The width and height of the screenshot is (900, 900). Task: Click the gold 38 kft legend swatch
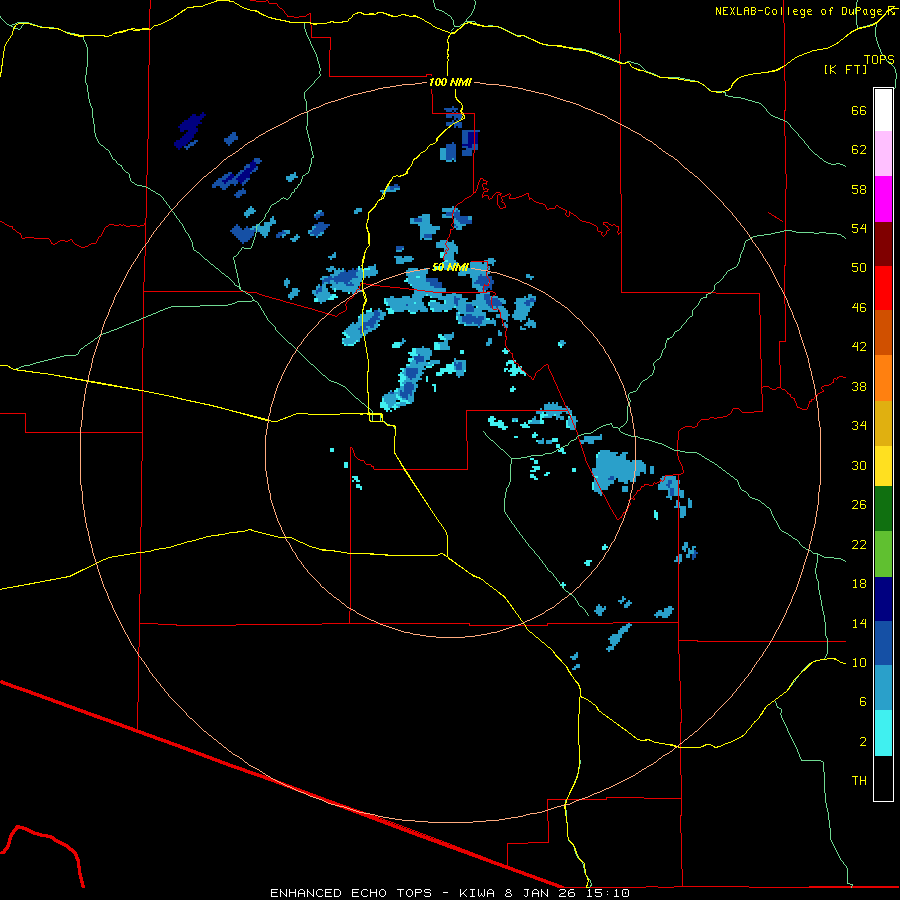click(x=883, y=423)
